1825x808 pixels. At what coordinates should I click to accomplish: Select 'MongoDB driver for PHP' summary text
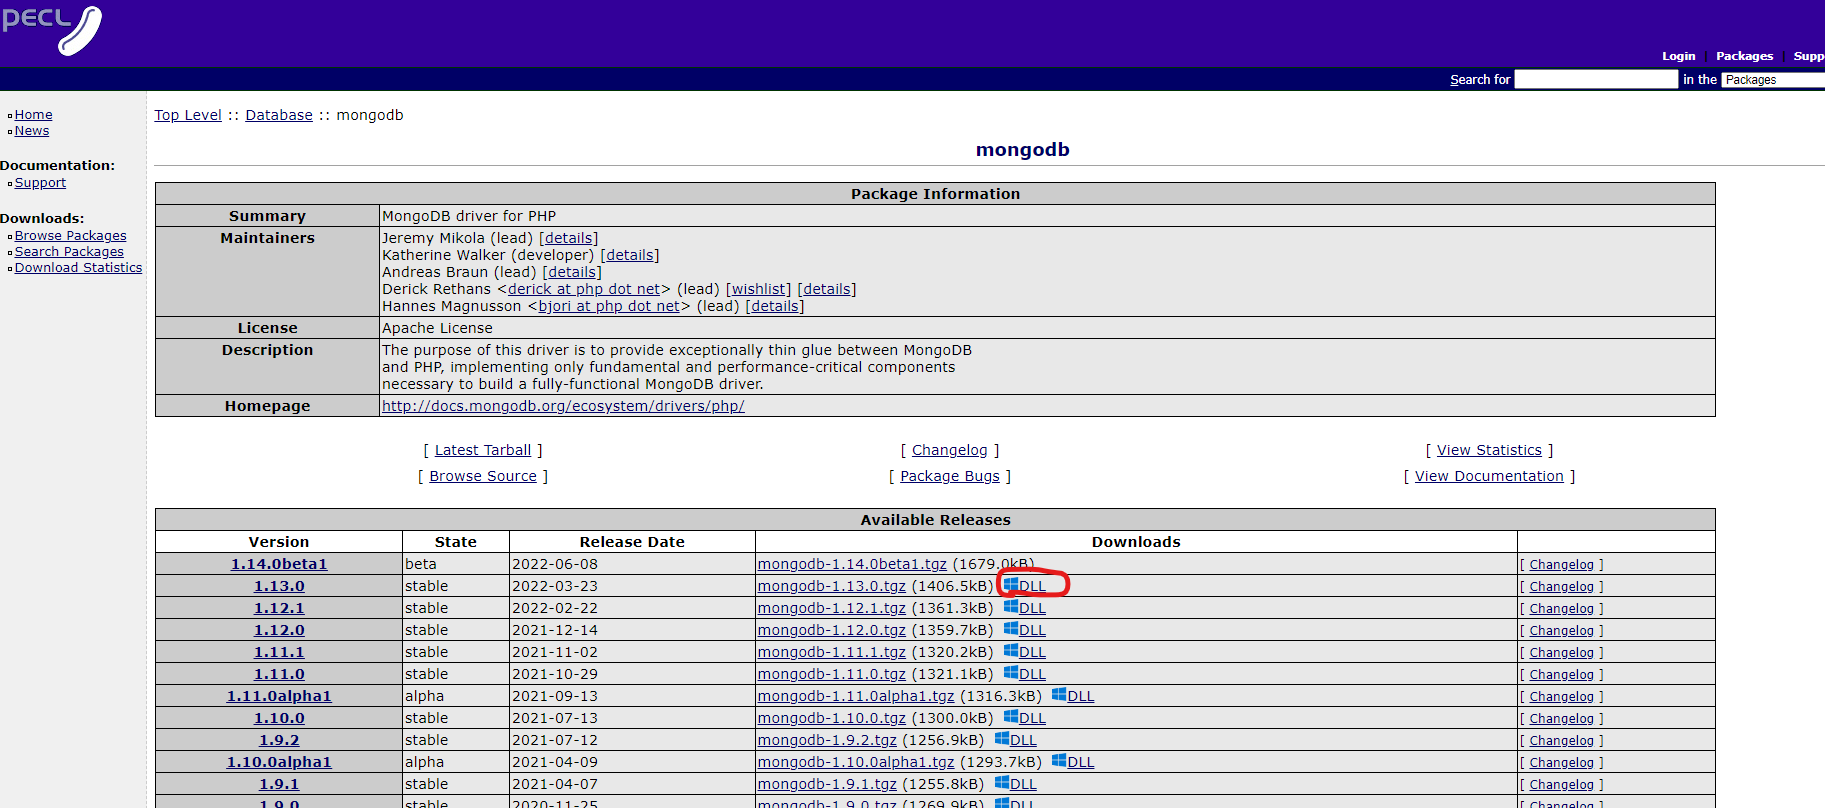point(469,216)
